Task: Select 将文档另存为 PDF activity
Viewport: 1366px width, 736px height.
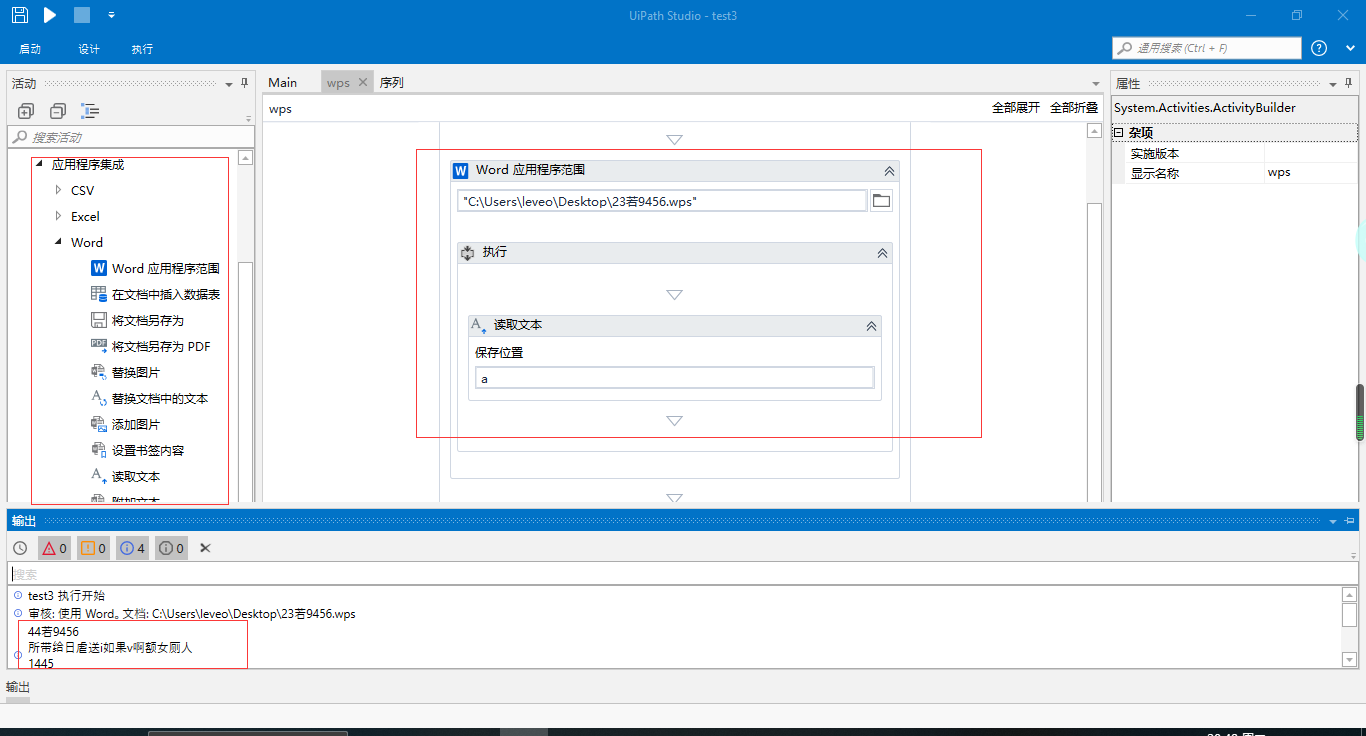Action: tap(150, 346)
